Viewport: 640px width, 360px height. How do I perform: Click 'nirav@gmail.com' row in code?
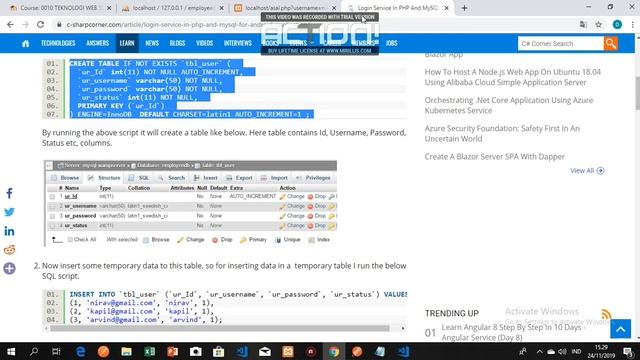[141, 303]
